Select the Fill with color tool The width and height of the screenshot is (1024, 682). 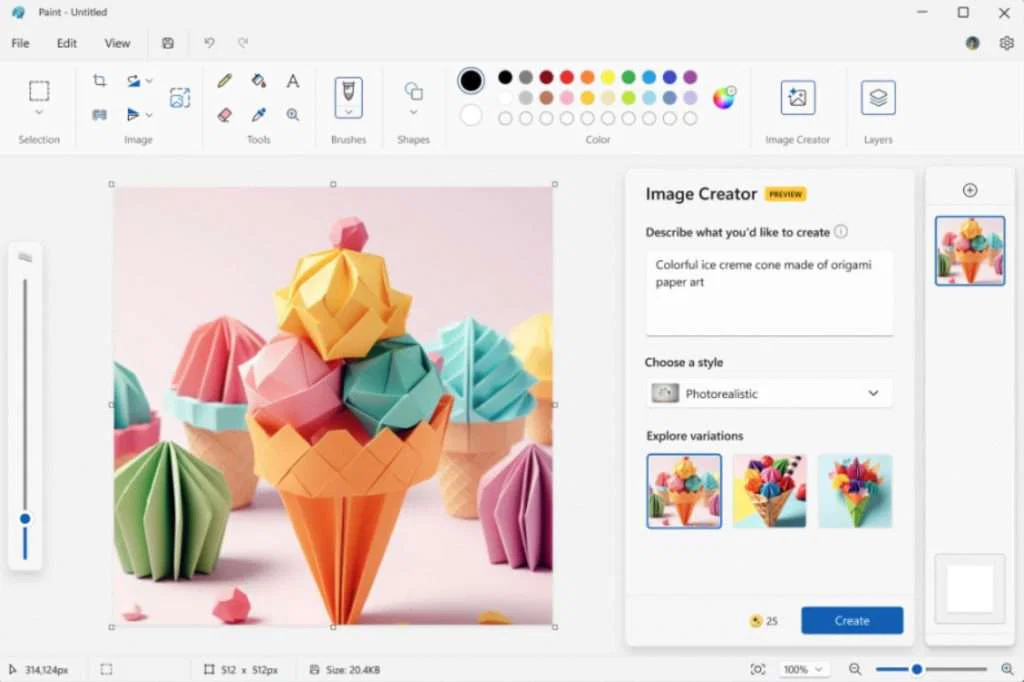[257, 80]
